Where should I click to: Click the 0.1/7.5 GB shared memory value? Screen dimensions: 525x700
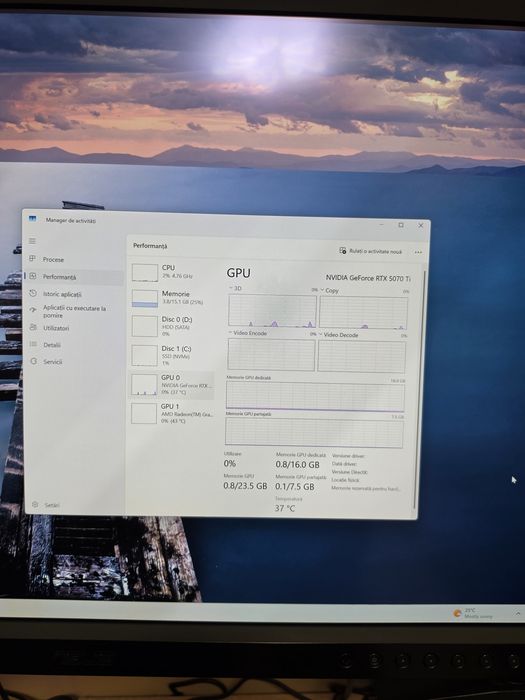click(295, 487)
